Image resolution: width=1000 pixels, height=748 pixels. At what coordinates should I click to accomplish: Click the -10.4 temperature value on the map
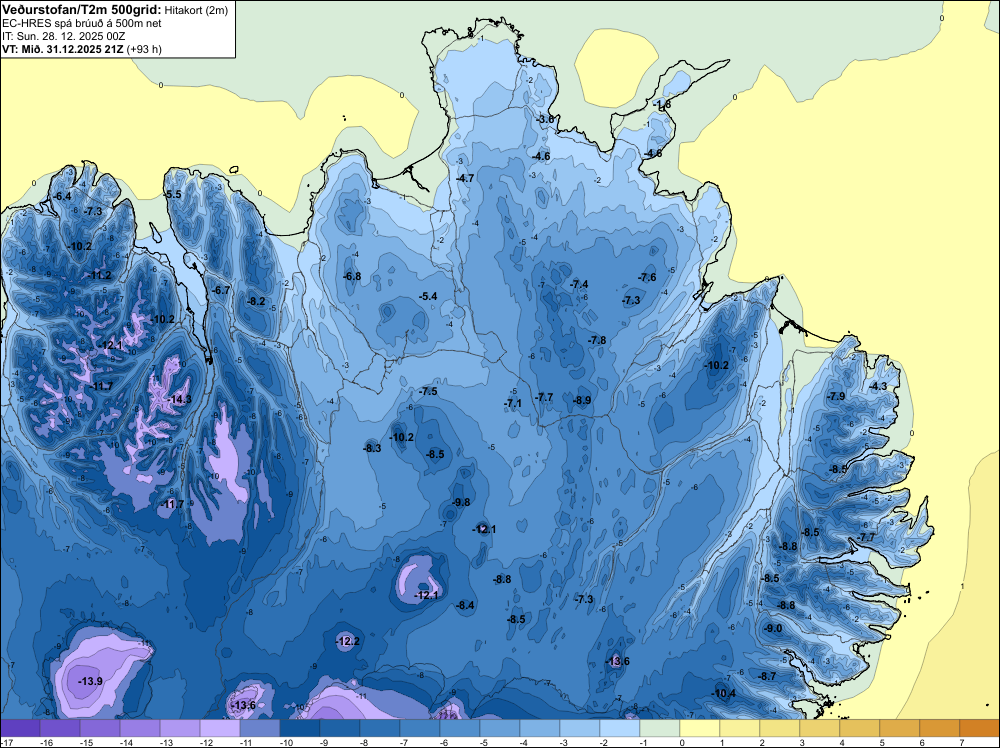tap(723, 693)
